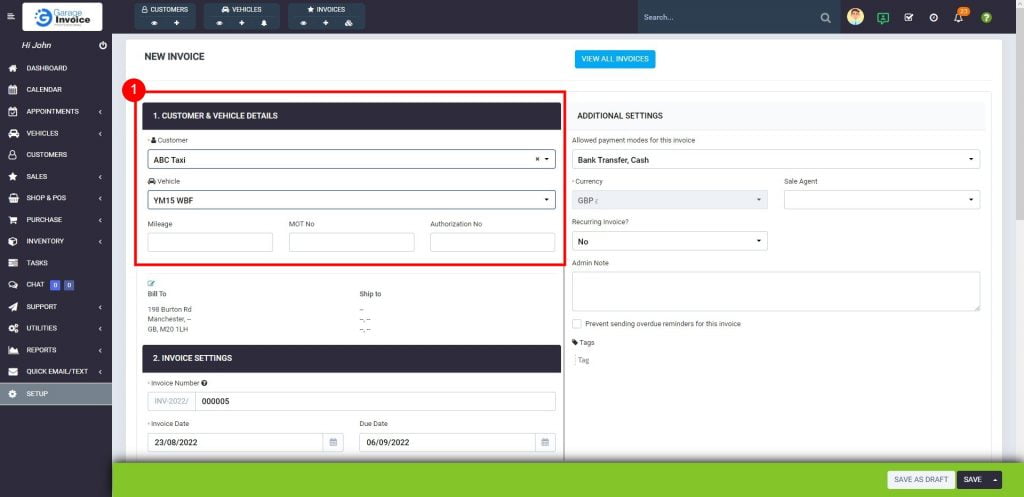Image resolution: width=1024 pixels, height=497 pixels.
Task: Click the Garage Invoice logo
Action: (62, 17)
